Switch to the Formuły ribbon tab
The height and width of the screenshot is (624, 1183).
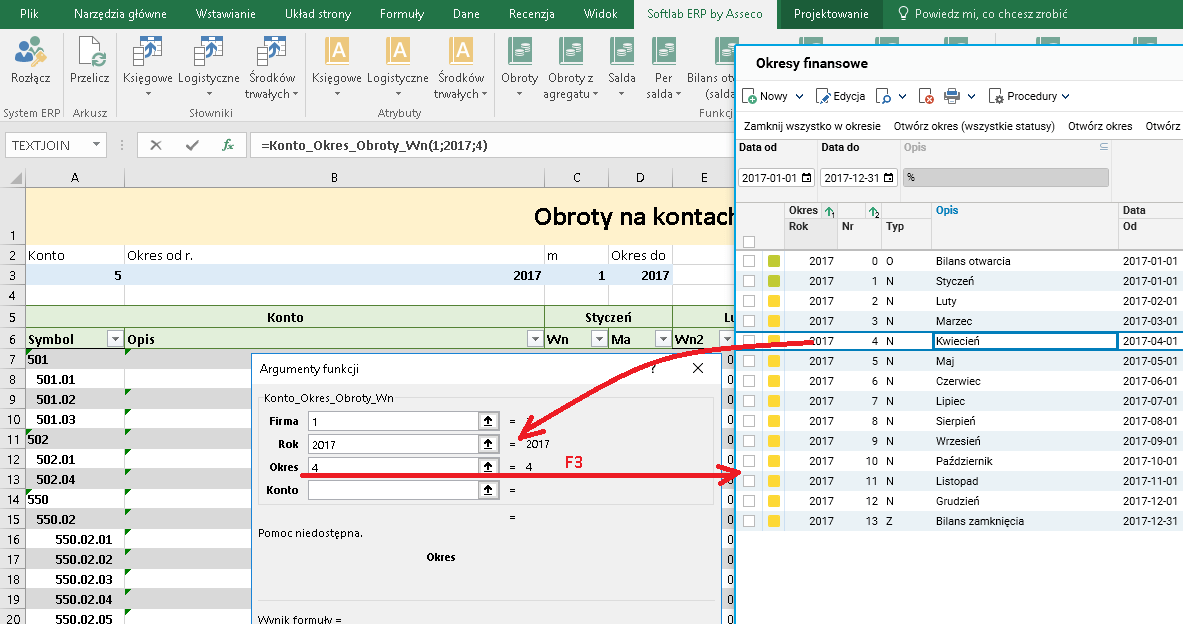point(401,14)
